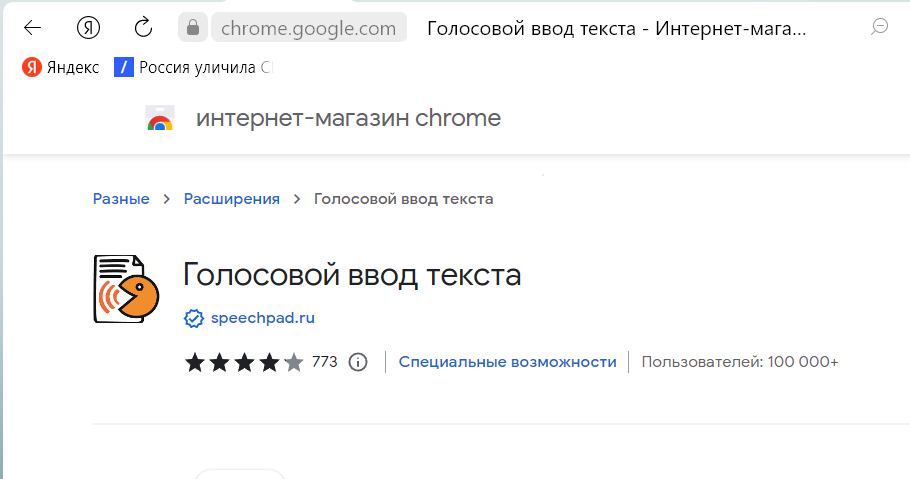Open the Разные breadcrumb link
This screenshot has height=479, width=910.
coord(121,199)
